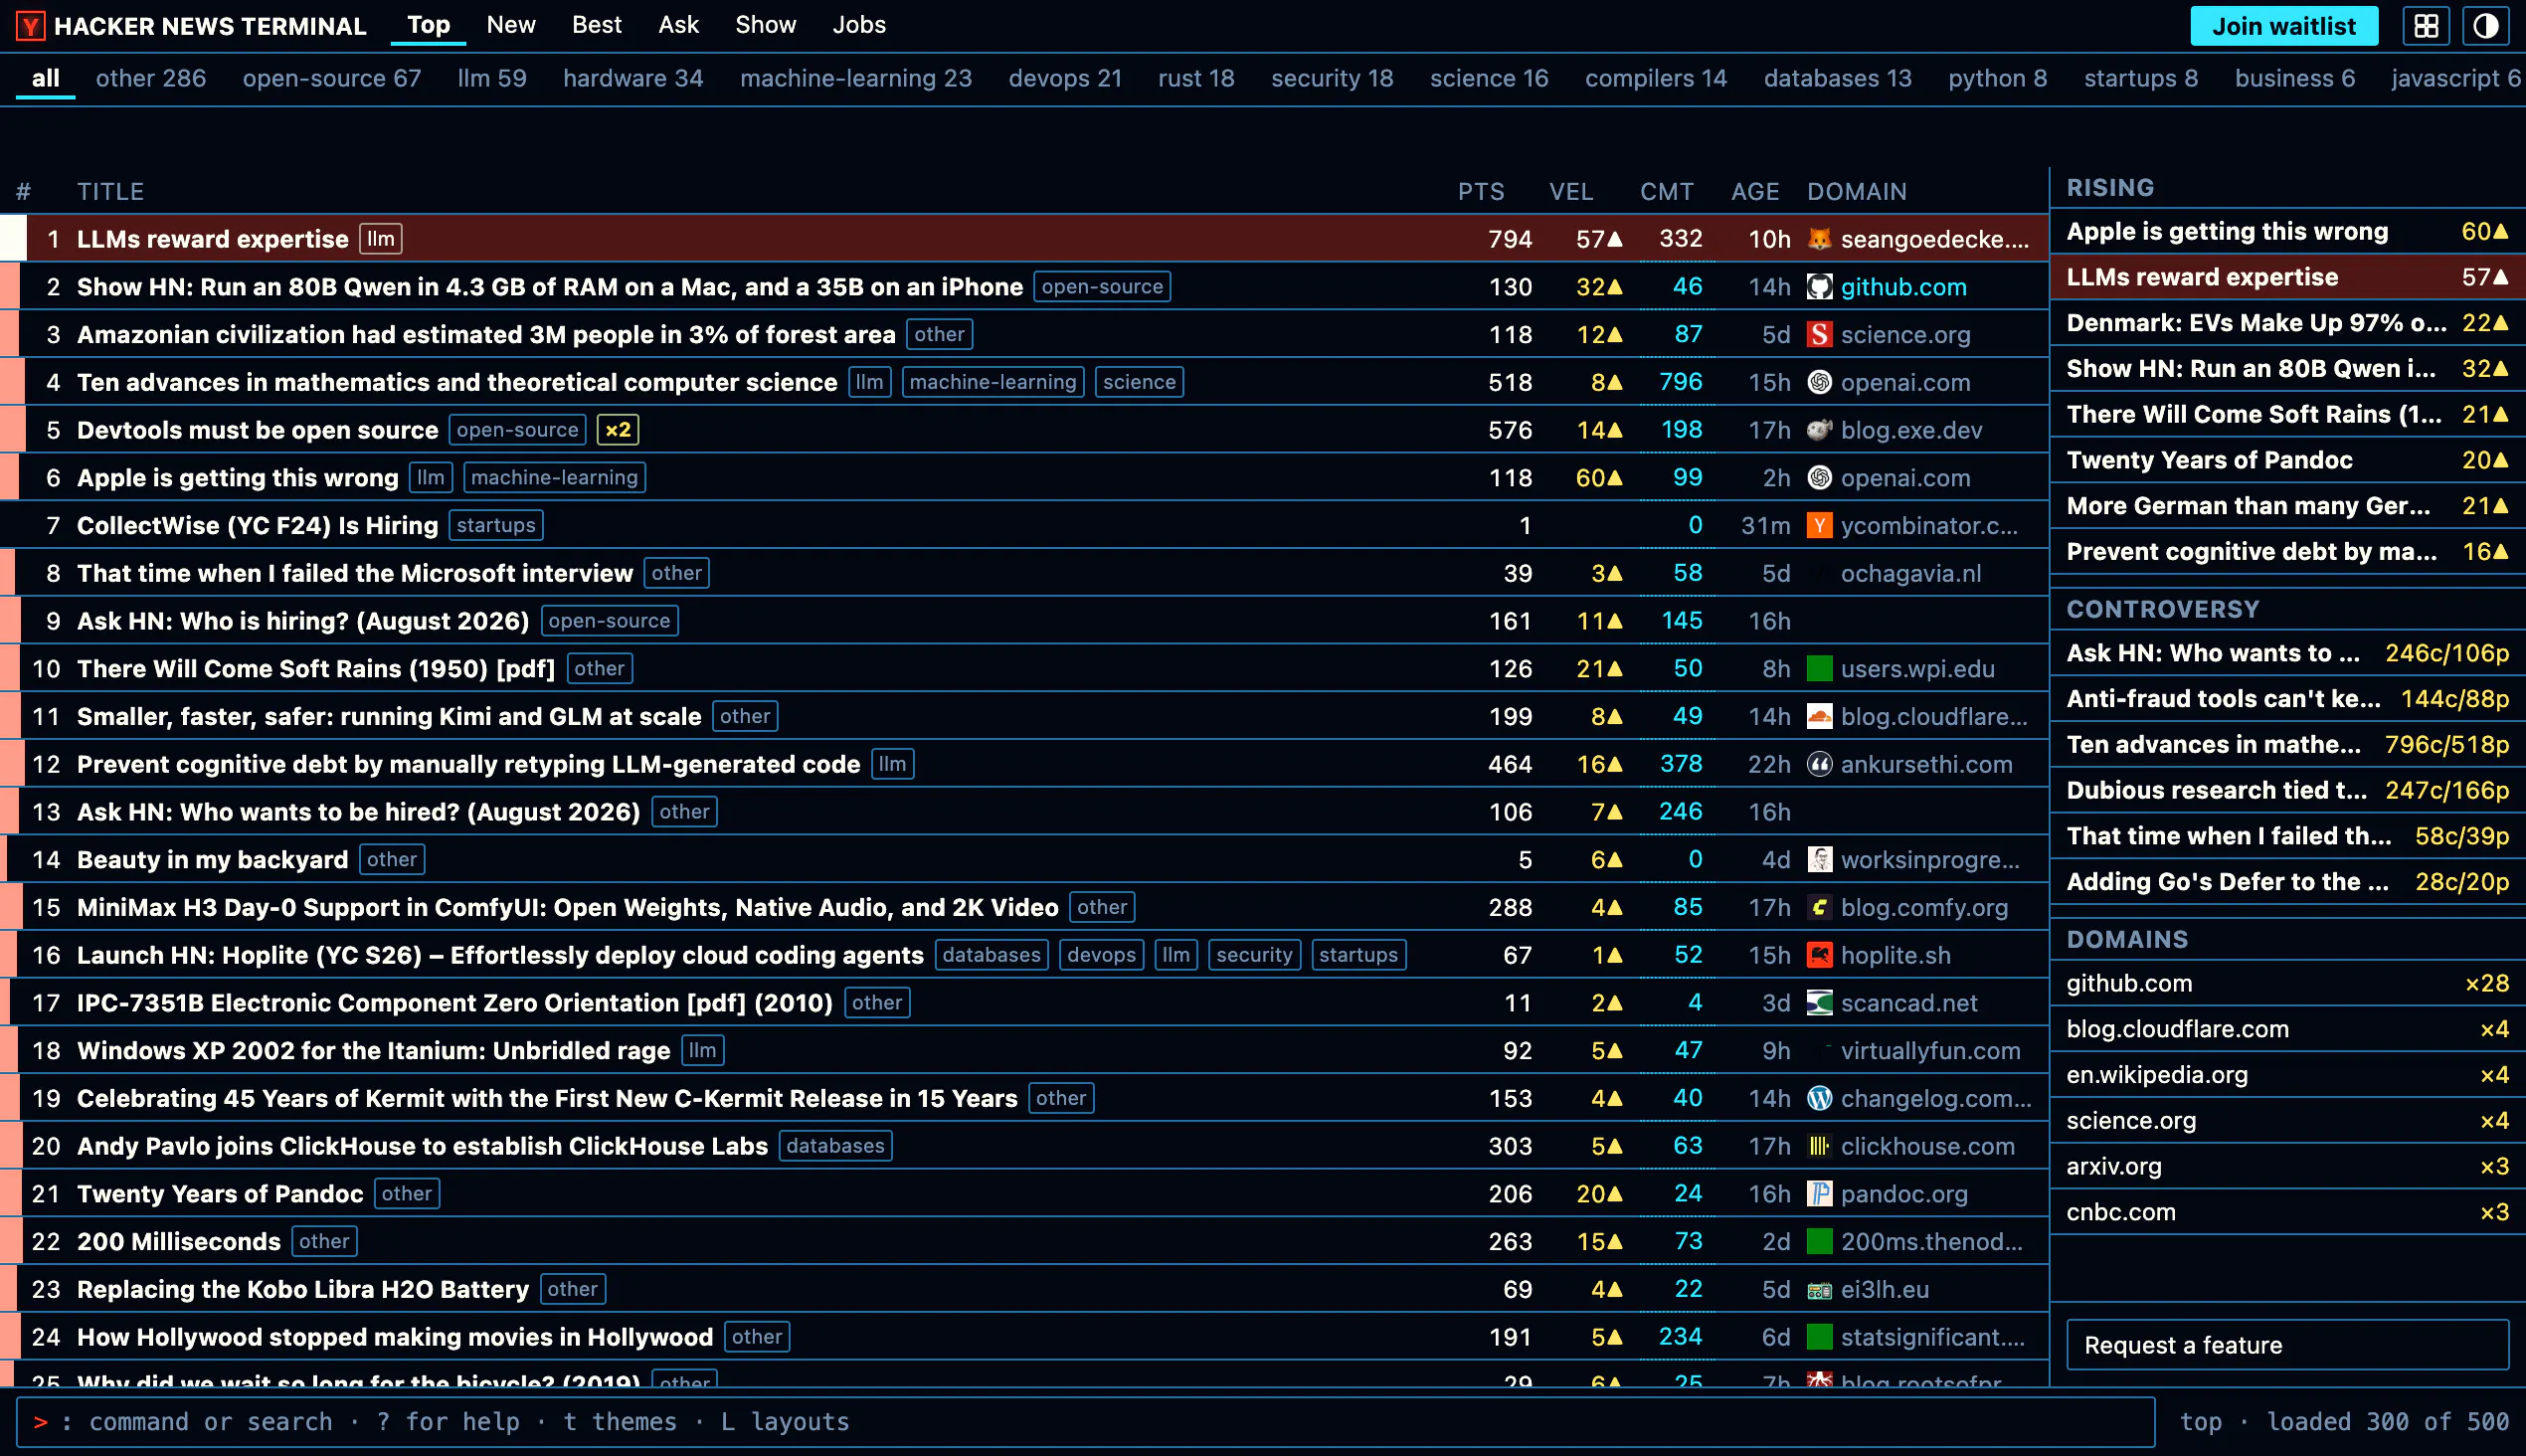Click the changelog.com WordPress favicon

pyautogui.click(x=1819, y=1099)
